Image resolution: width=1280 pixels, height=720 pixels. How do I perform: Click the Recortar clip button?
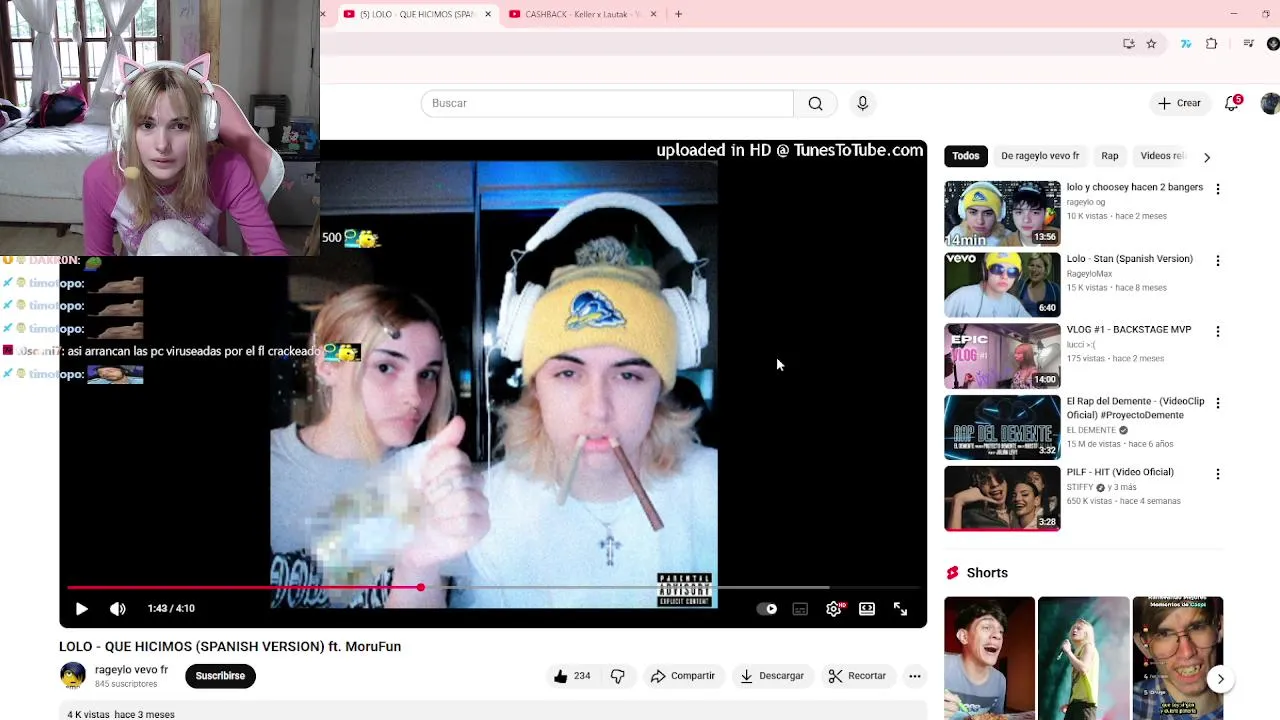857,676
